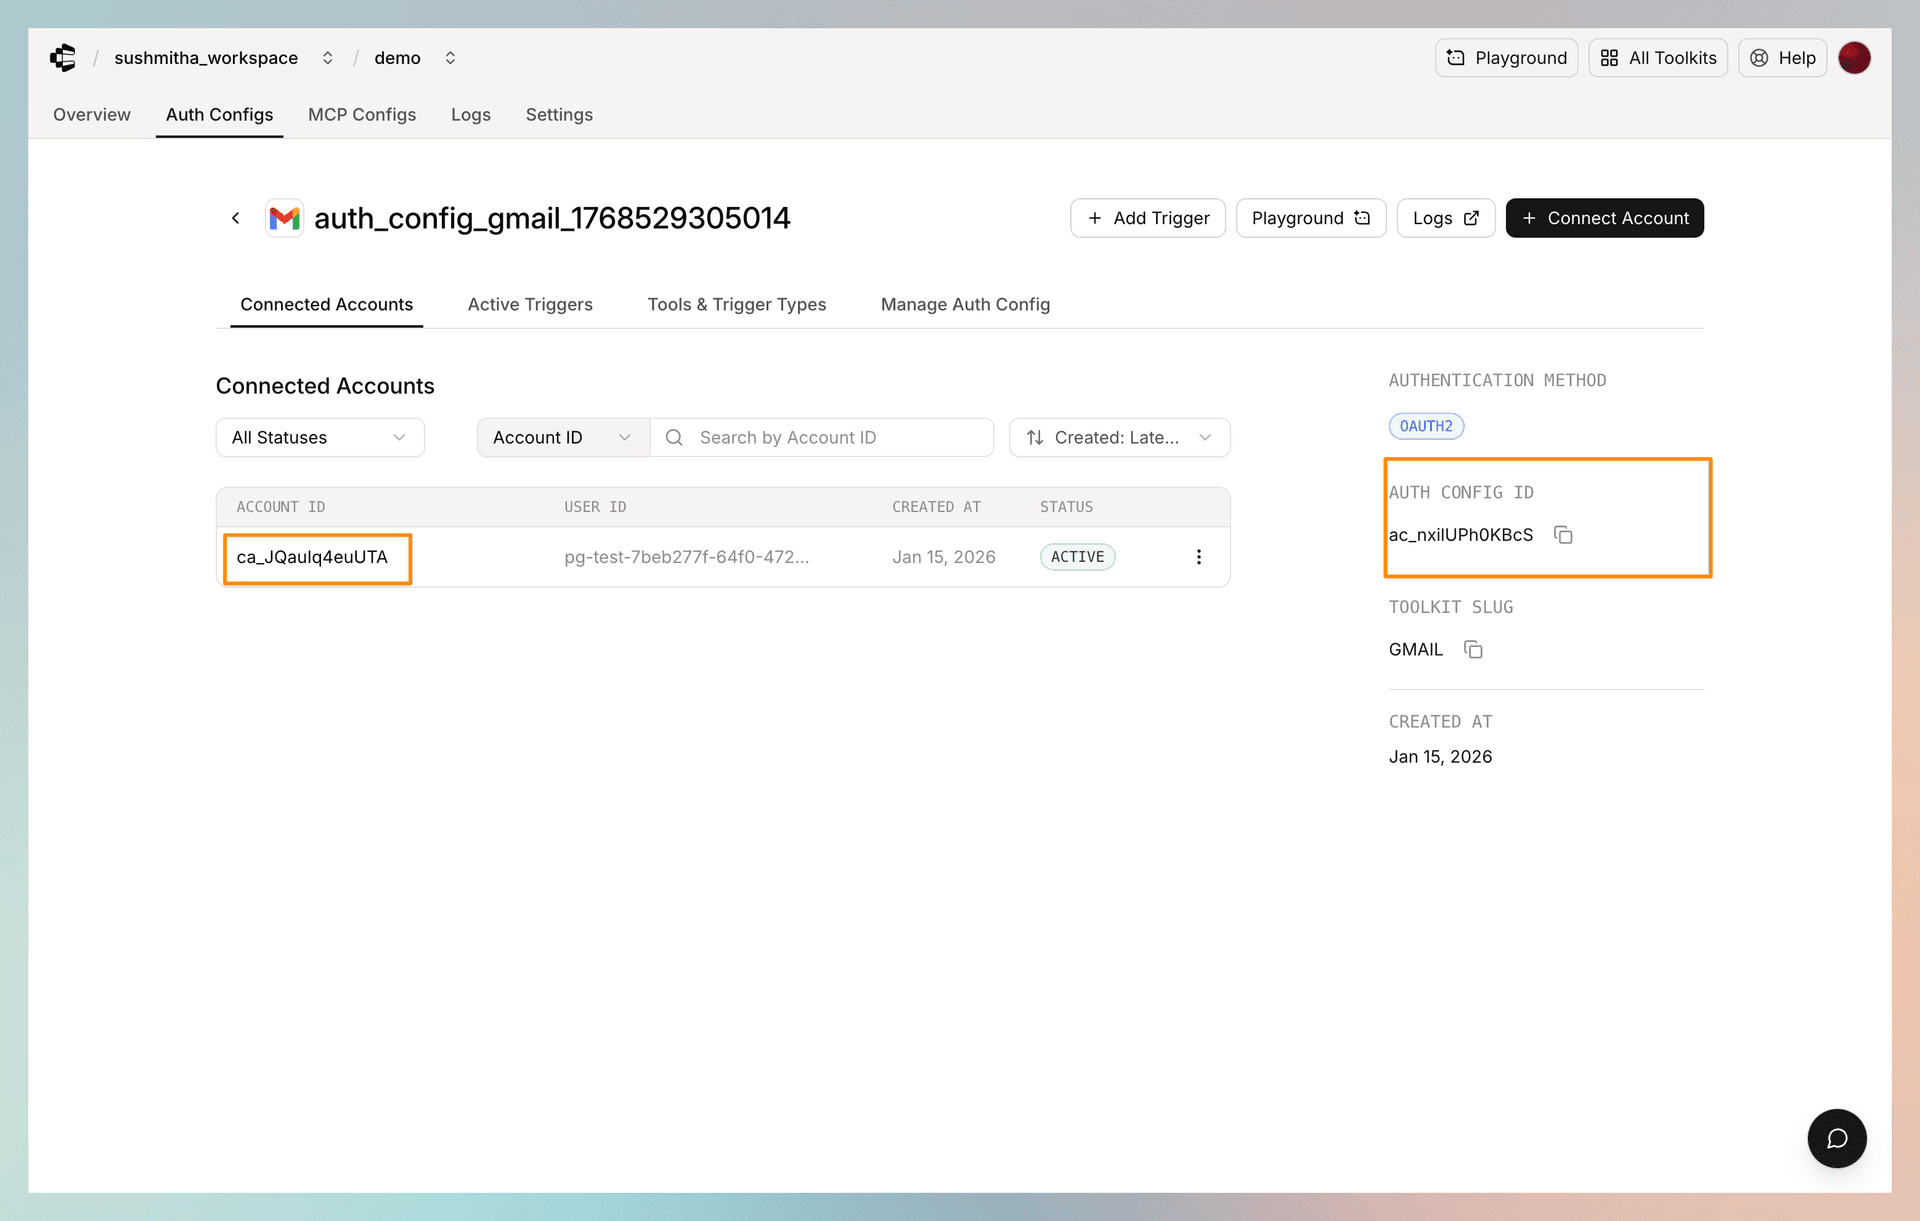Click the Add Trigger button
The height and width of the screenshot is (1221, 1920).
pyautogui.click(x=1147, y=218)
